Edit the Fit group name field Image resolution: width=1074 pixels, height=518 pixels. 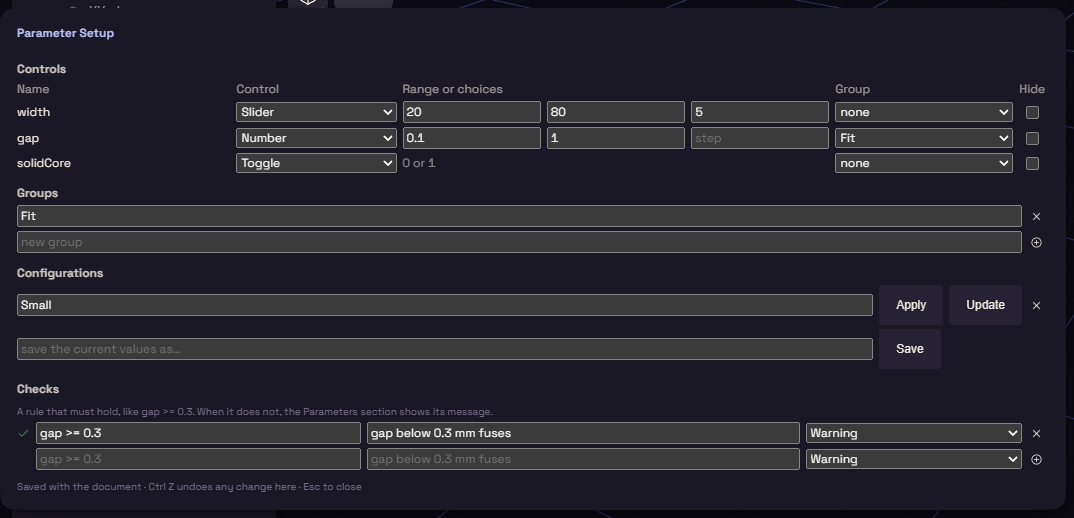(519, 216)
